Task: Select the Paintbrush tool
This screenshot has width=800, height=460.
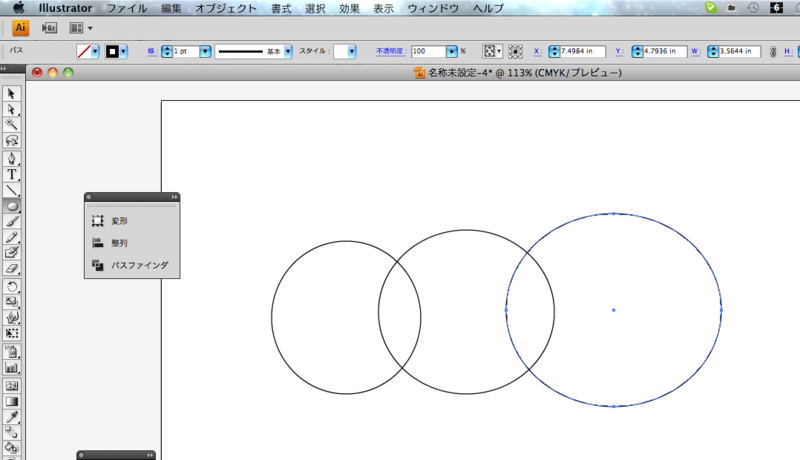Action: [x=12, y=221]
